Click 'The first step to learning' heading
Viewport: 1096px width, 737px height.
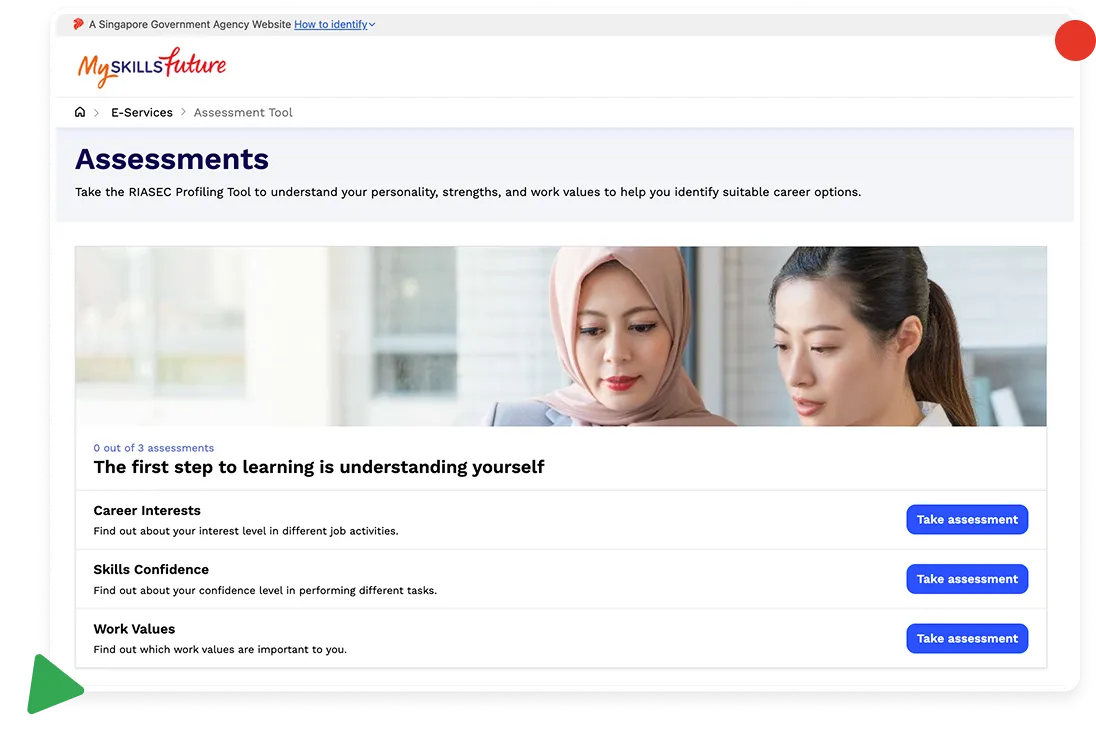319,467
